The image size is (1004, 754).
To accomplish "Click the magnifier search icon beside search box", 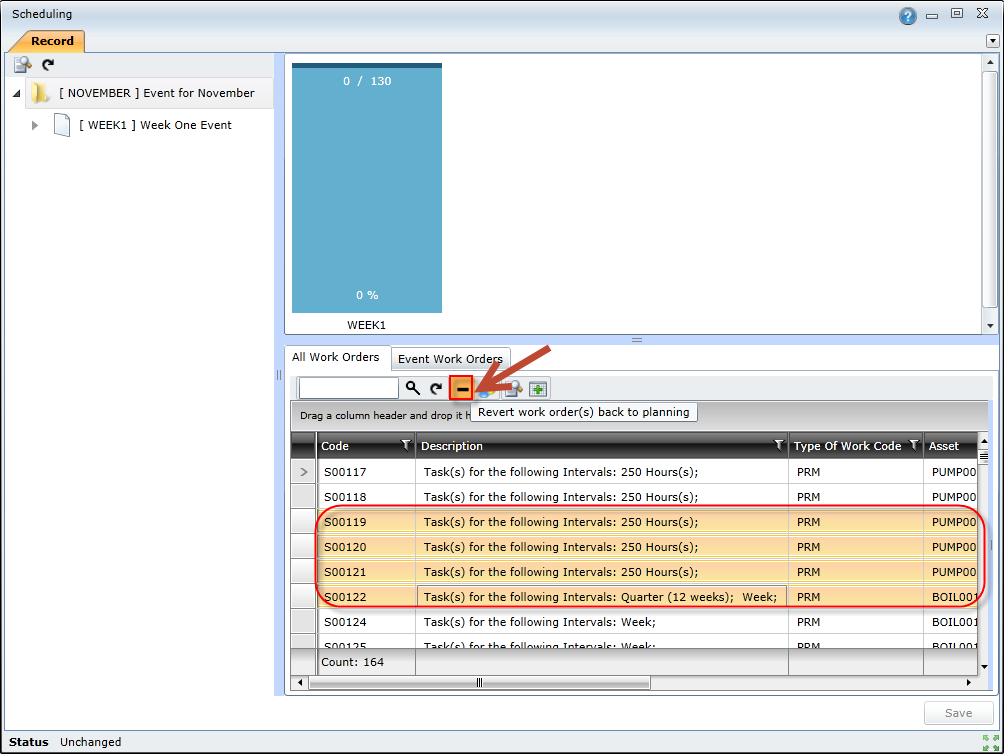I will tap(412, 388).
